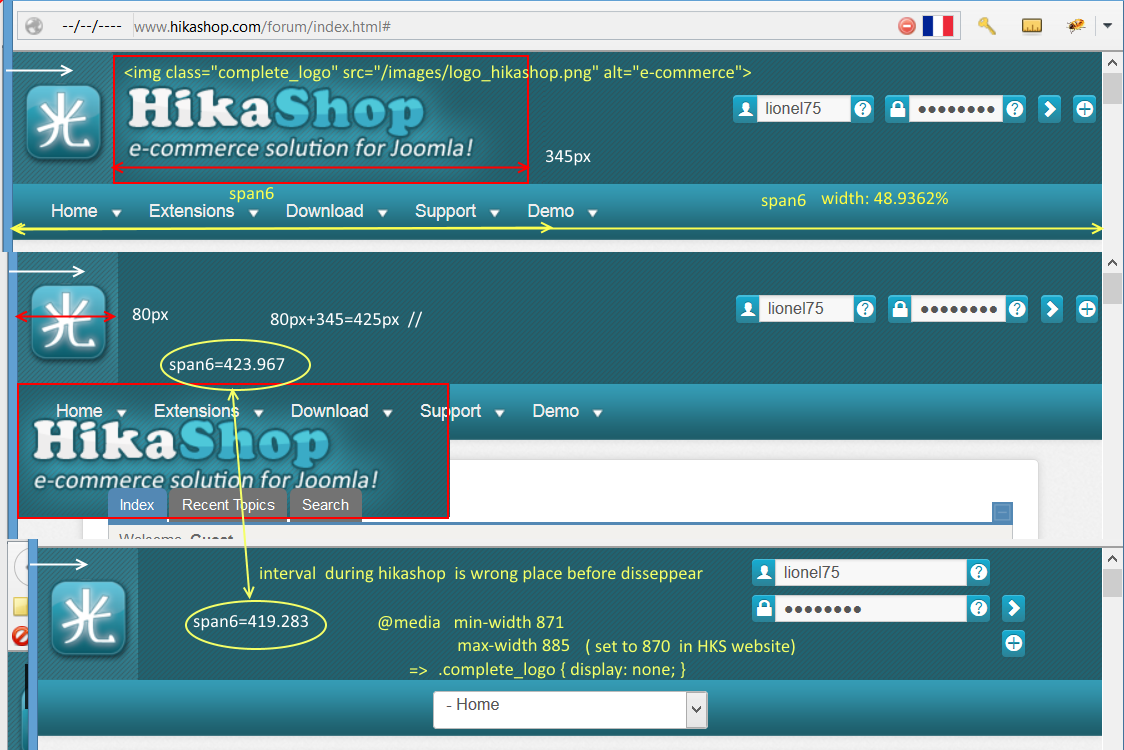This screenshot has width=1124, height=750.
Task: Open Home menu in address-bar view
Action: click(x=74, y=211)
